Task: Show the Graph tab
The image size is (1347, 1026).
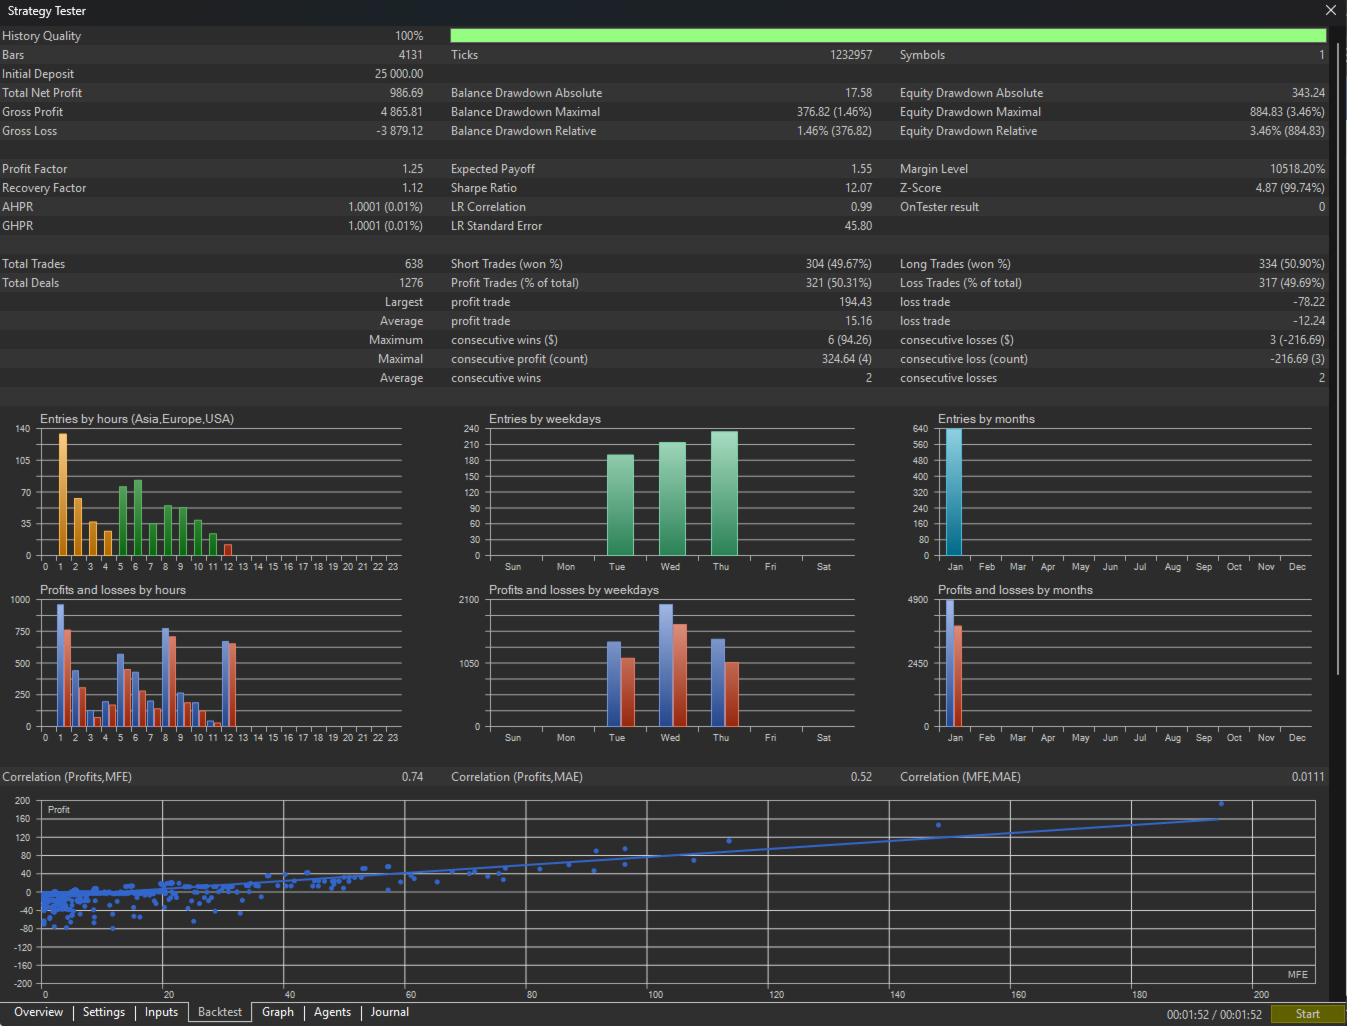Action: tap(278, 1012)
